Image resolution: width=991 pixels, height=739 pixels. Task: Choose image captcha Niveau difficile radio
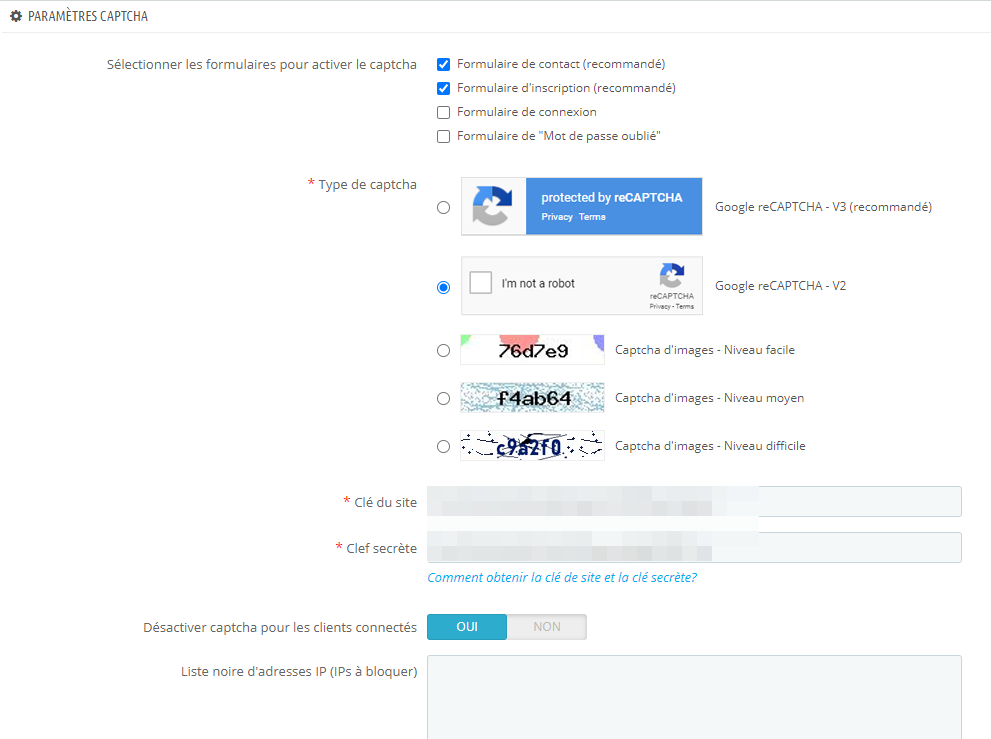coord(444,446)
